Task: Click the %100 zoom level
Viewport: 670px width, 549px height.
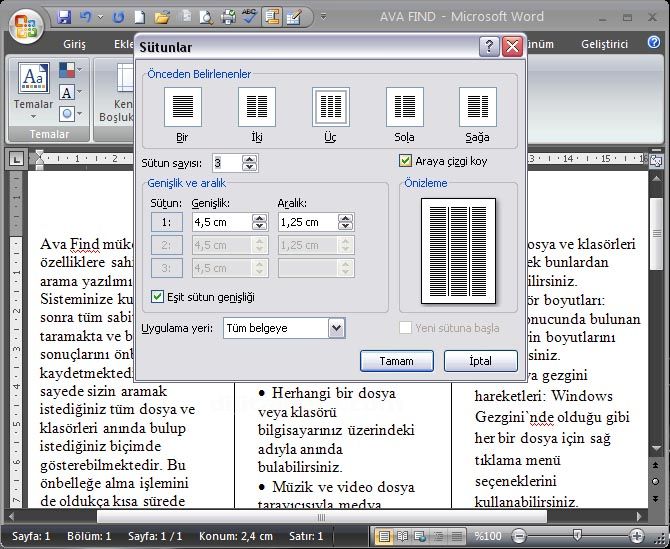Action: (488, 536)
